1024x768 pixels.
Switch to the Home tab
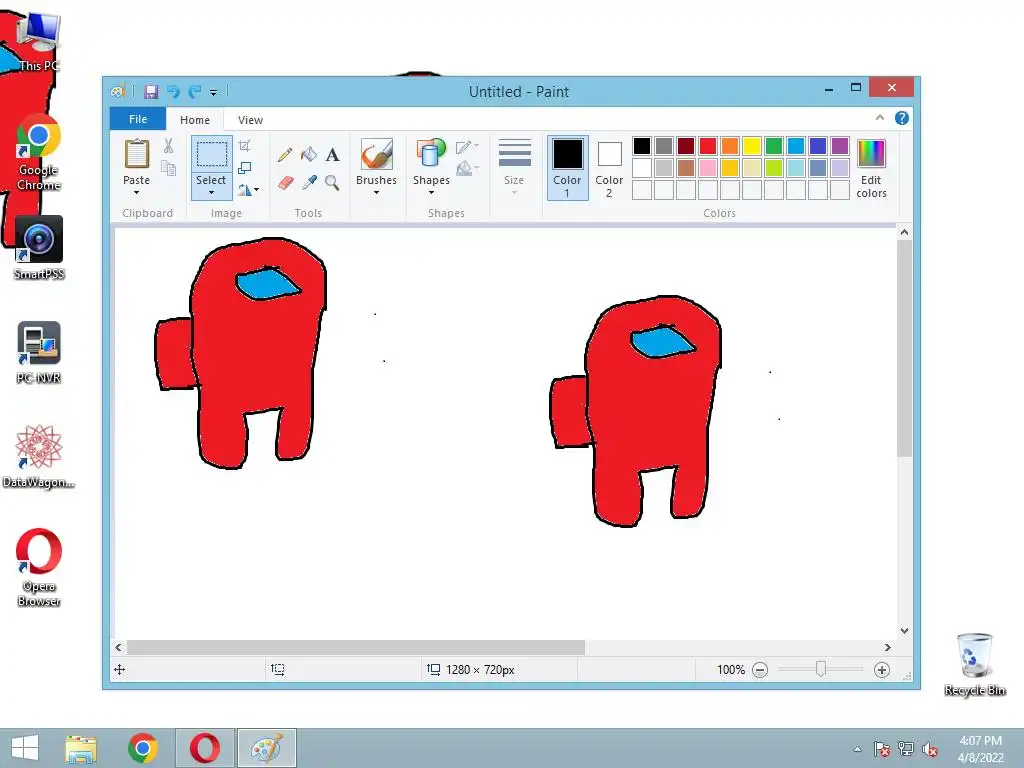(195, 120)
